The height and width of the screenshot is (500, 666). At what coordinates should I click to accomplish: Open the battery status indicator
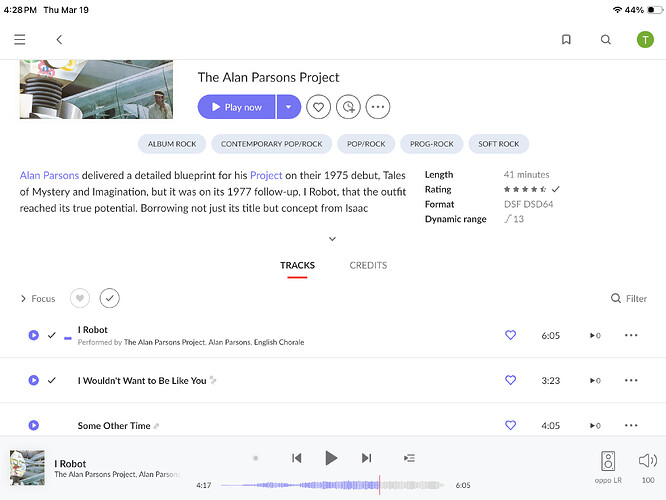point(655,10)
